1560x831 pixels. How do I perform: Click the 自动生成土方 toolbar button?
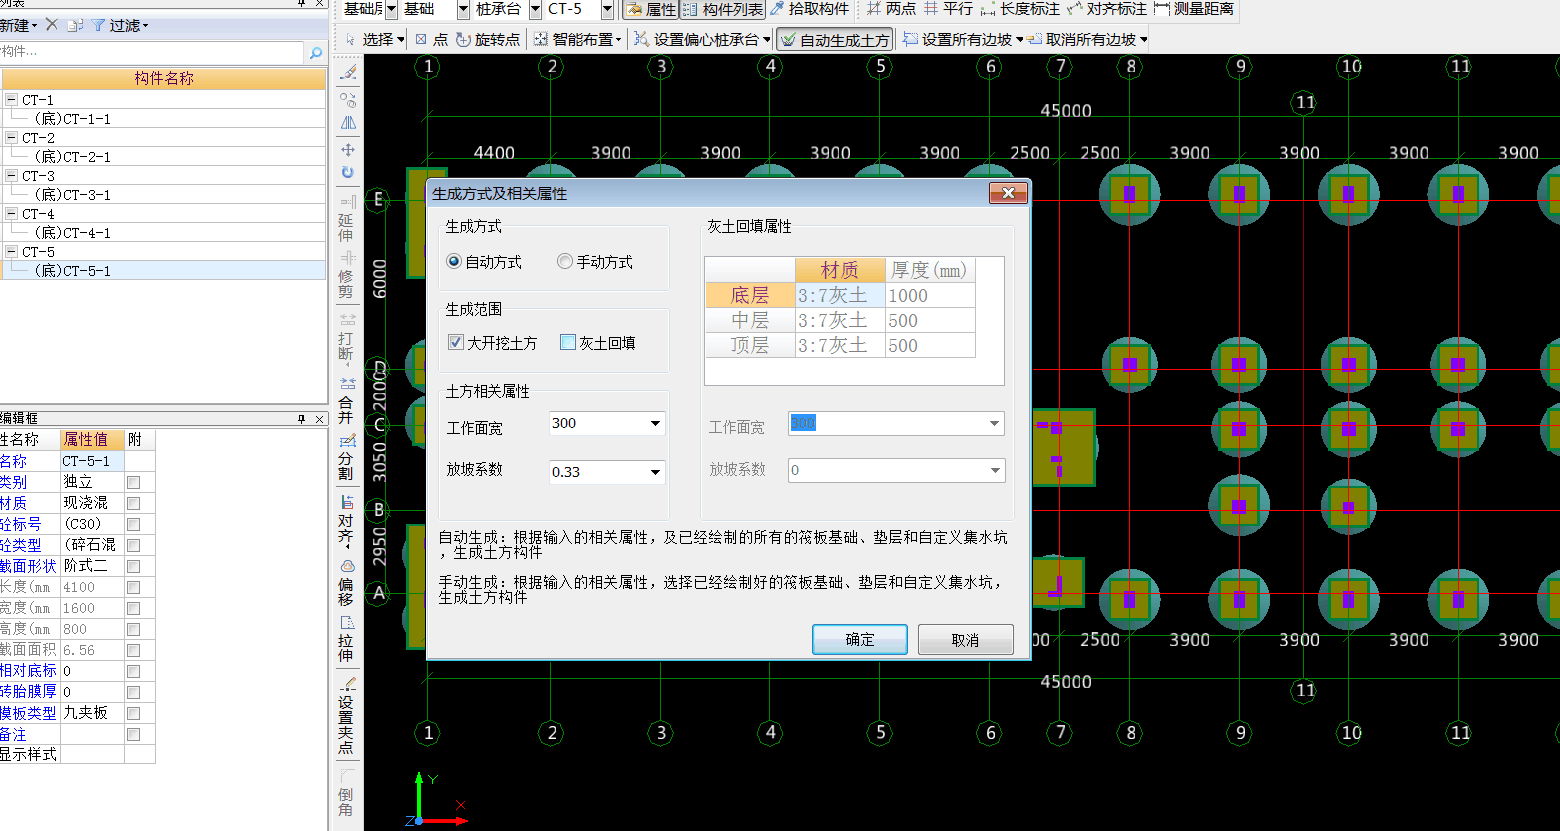click(x=835, y=40)
